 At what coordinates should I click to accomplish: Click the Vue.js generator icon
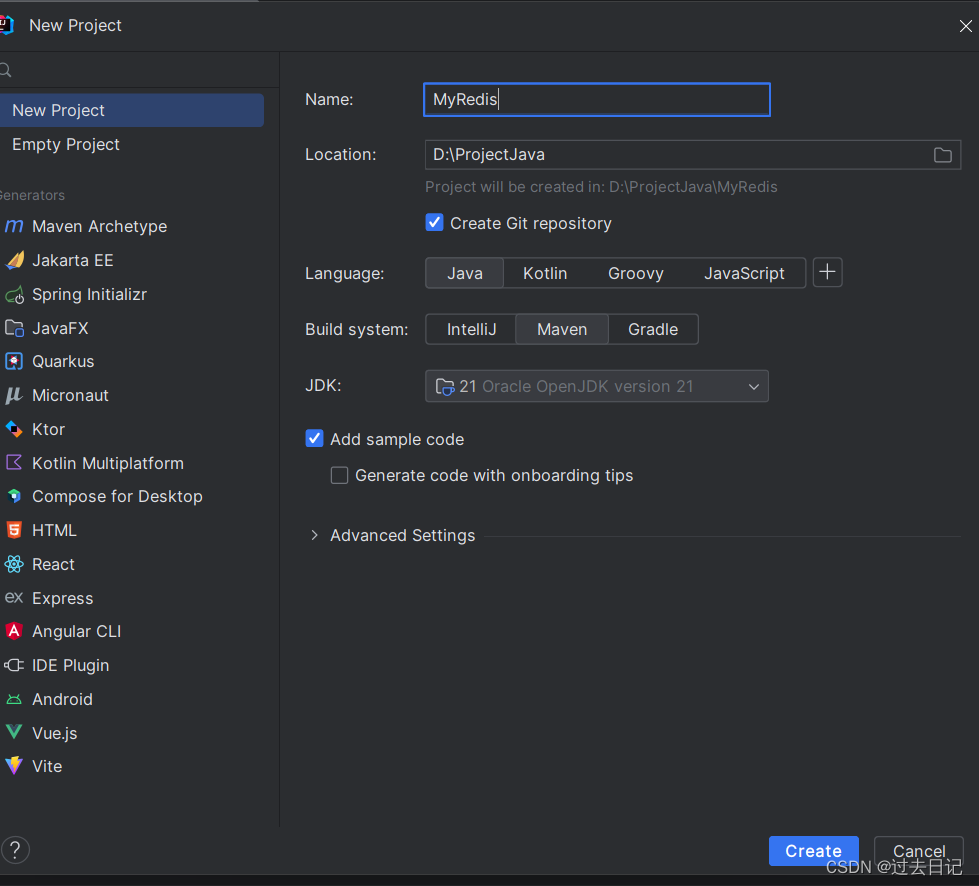pyautogui.click(x=14, y=733)
